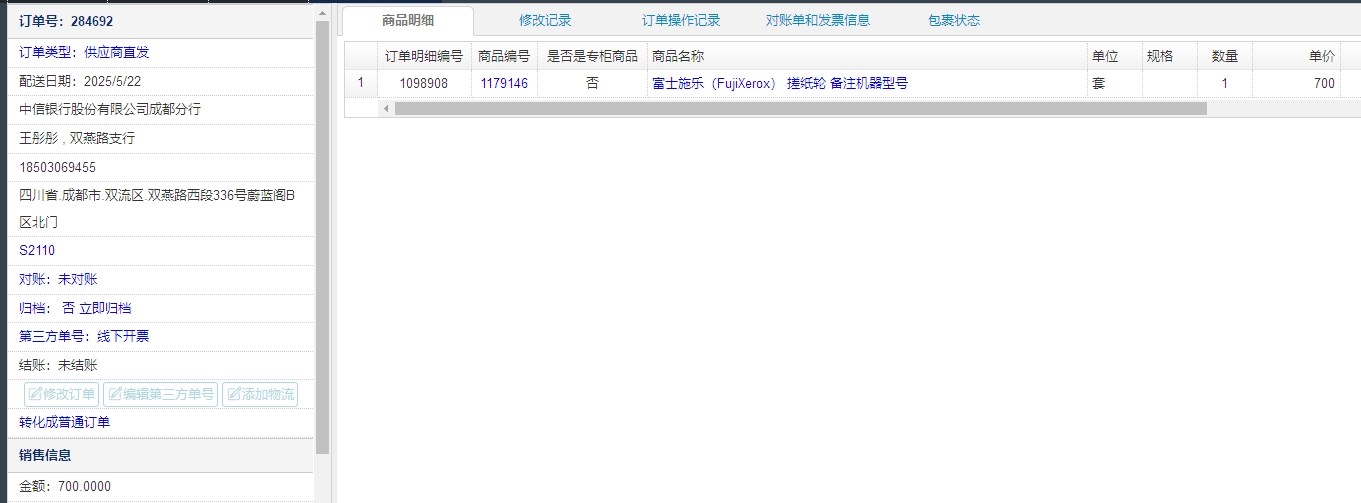Open the 订单操作记录 tab

point(681,20)
